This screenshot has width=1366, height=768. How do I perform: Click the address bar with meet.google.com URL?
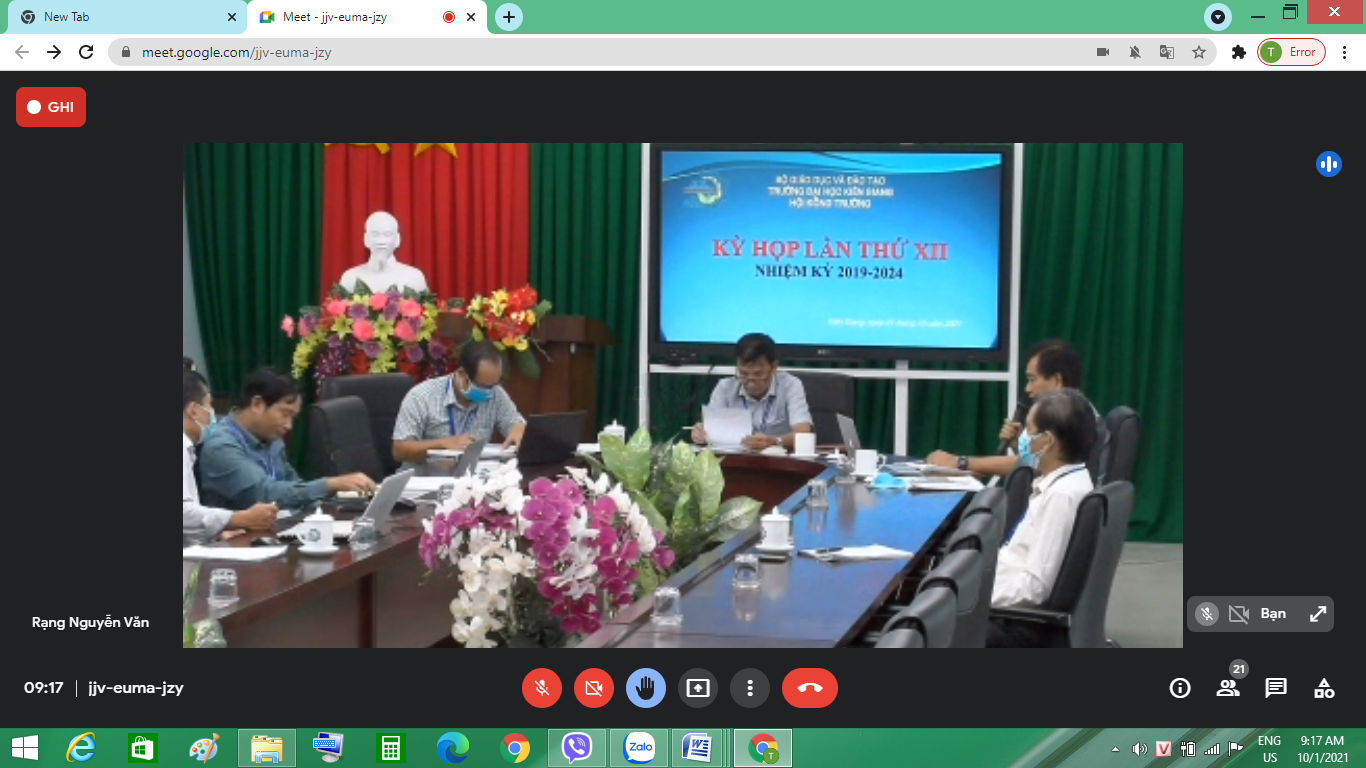(600, 52)
